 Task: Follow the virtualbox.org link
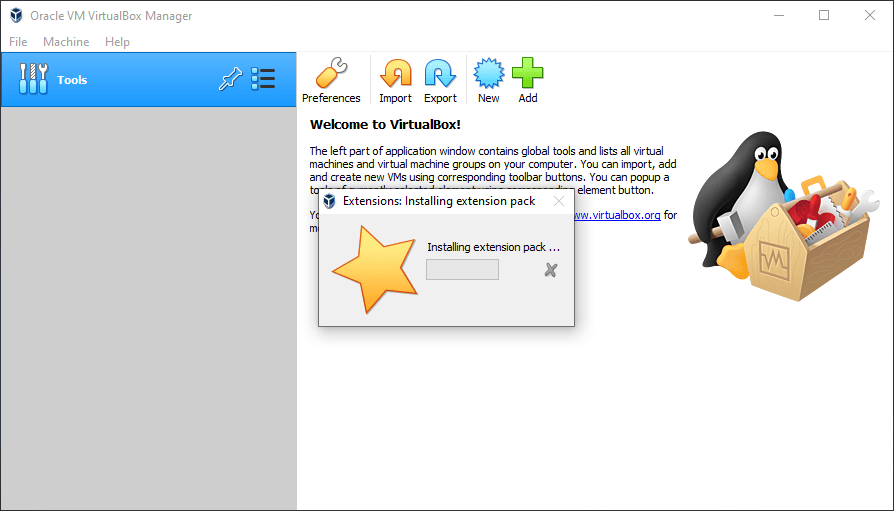(x=616, y=215)
